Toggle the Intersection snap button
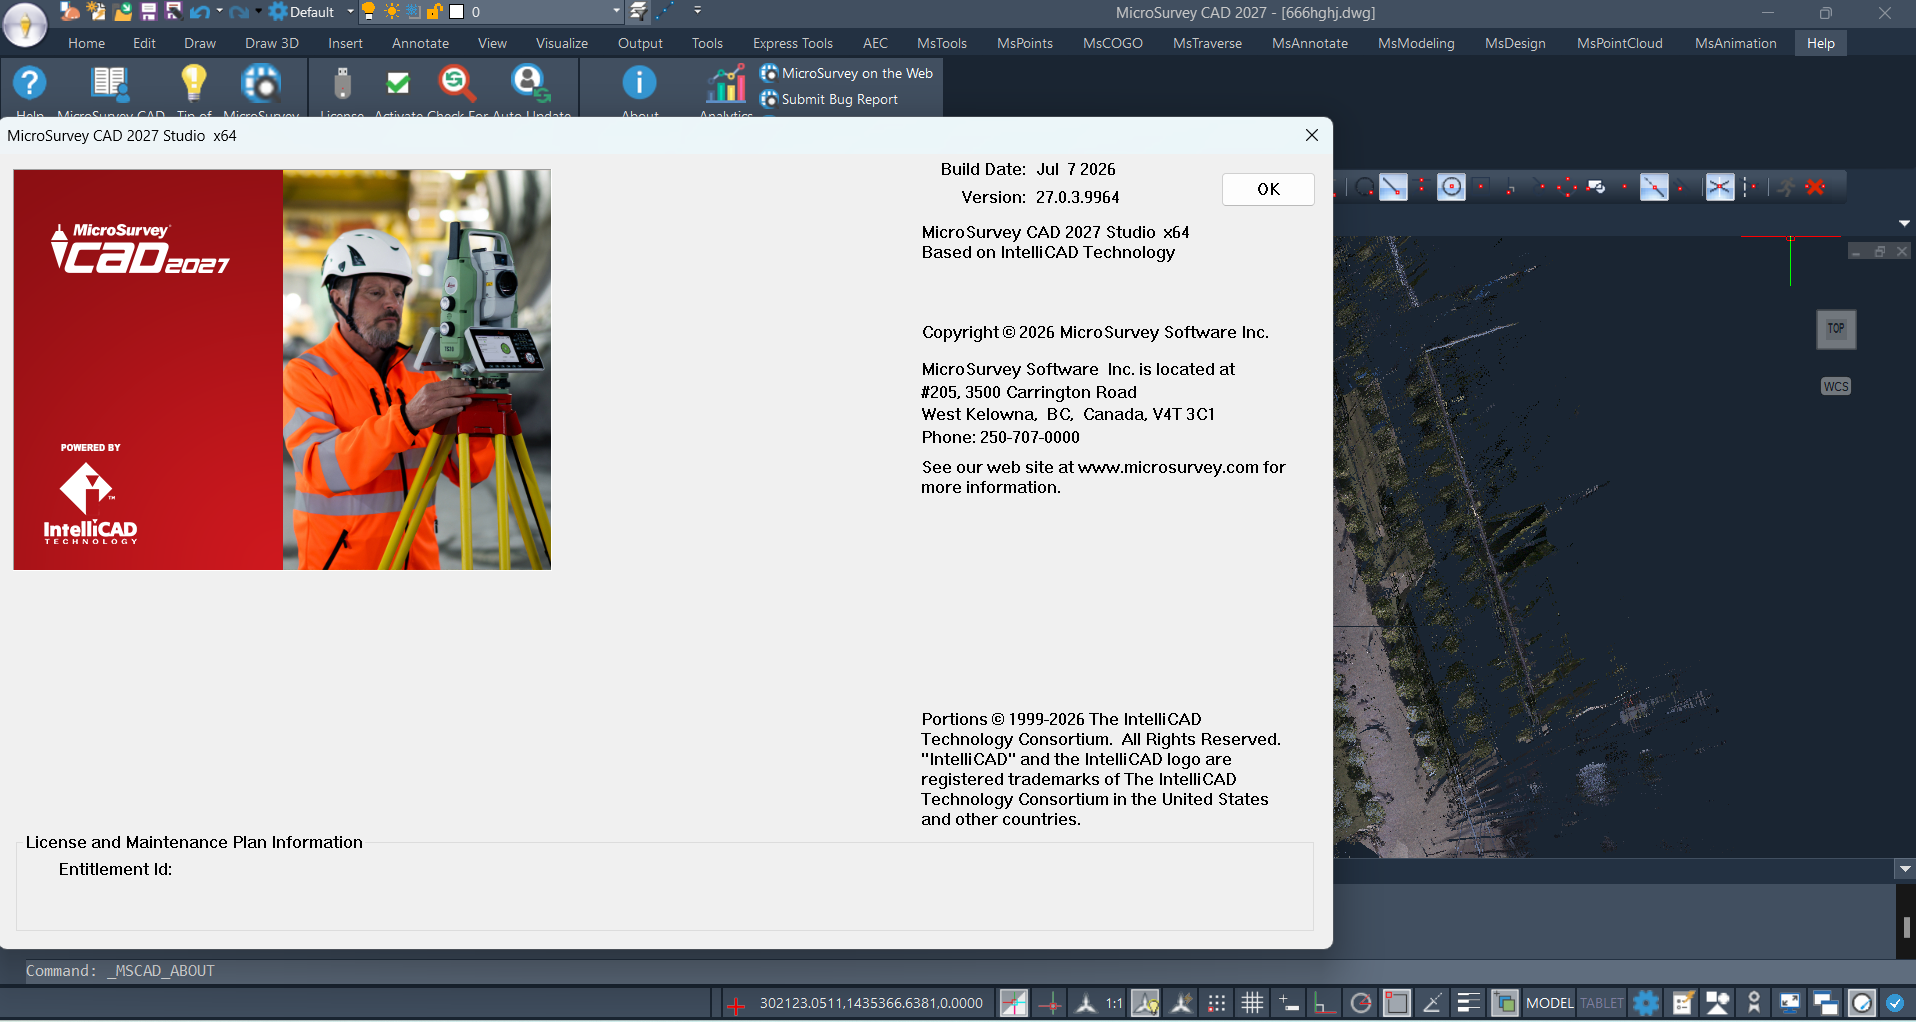This screenshot has width=1916, height=1022. (x=1719, y=187)
